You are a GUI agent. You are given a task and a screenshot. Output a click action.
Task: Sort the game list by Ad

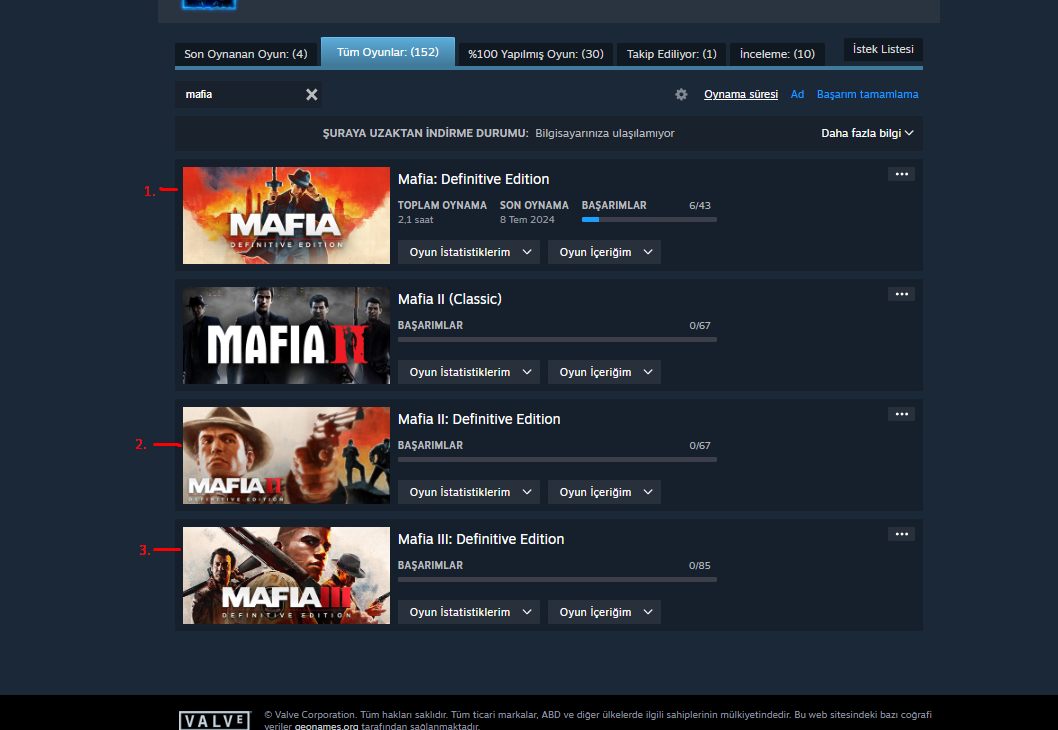tap(797, 94)
